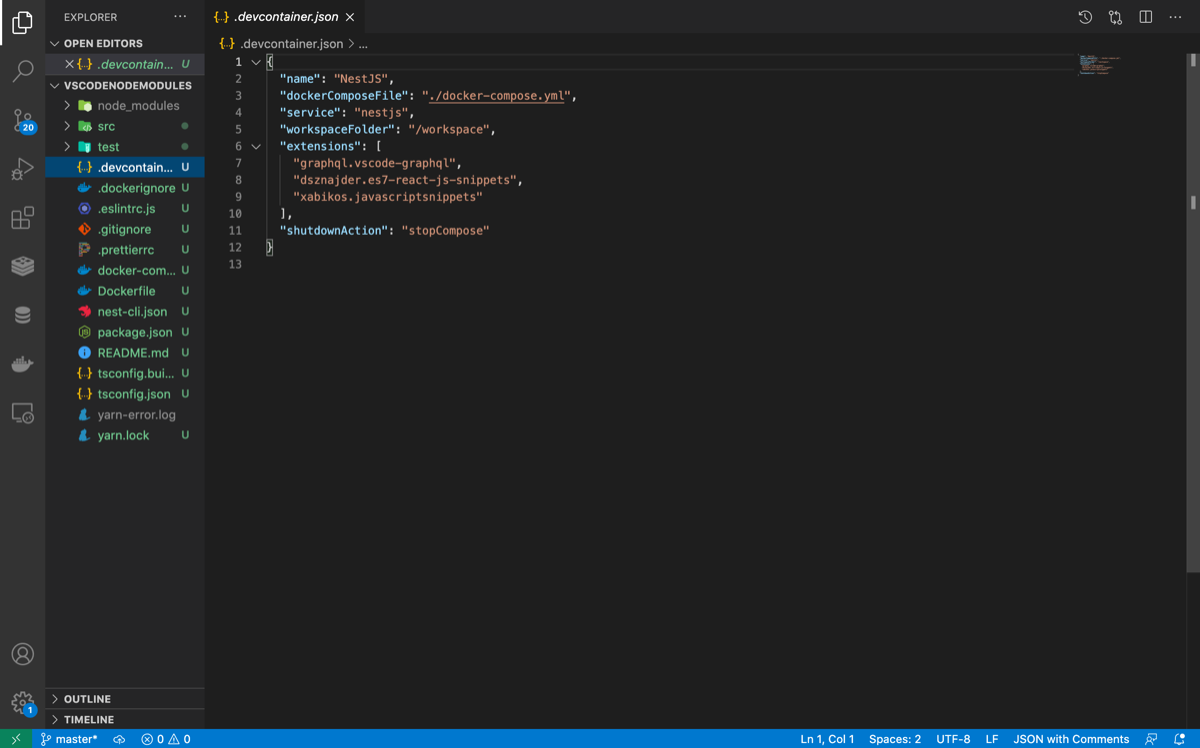Change the LF end of line sequence
This screenshot has height=748, width=1200.
click(992, 739)
